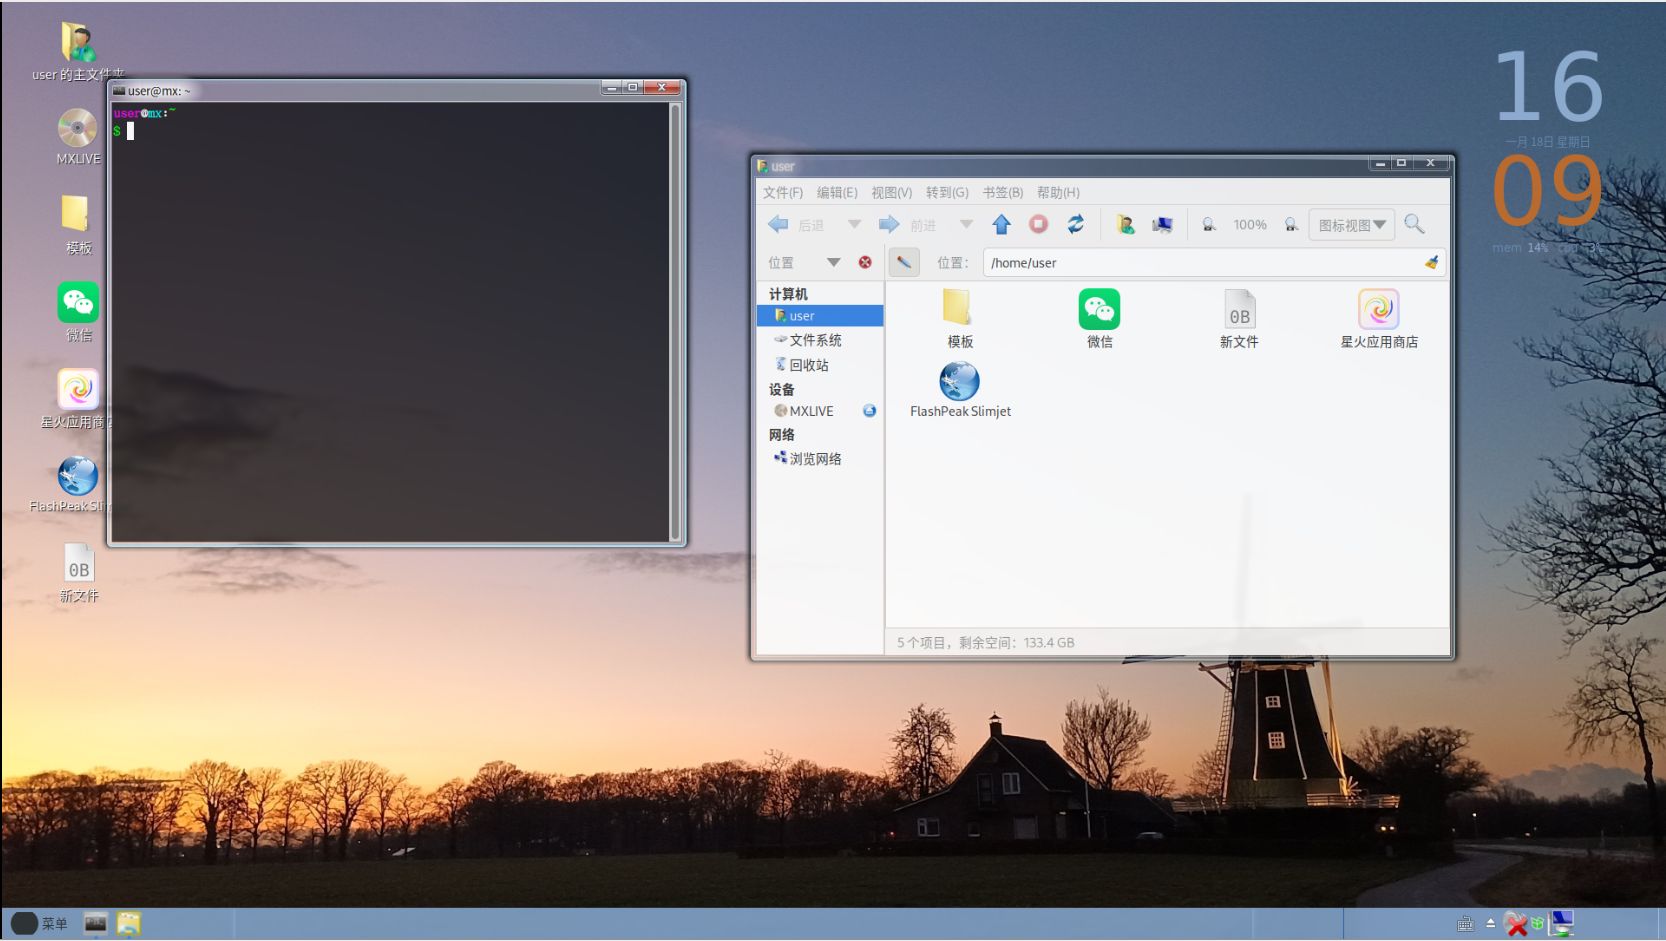1666x941 pixels.
Task: Reset zoom by clicking 100%
Action: pos(1250,225)
